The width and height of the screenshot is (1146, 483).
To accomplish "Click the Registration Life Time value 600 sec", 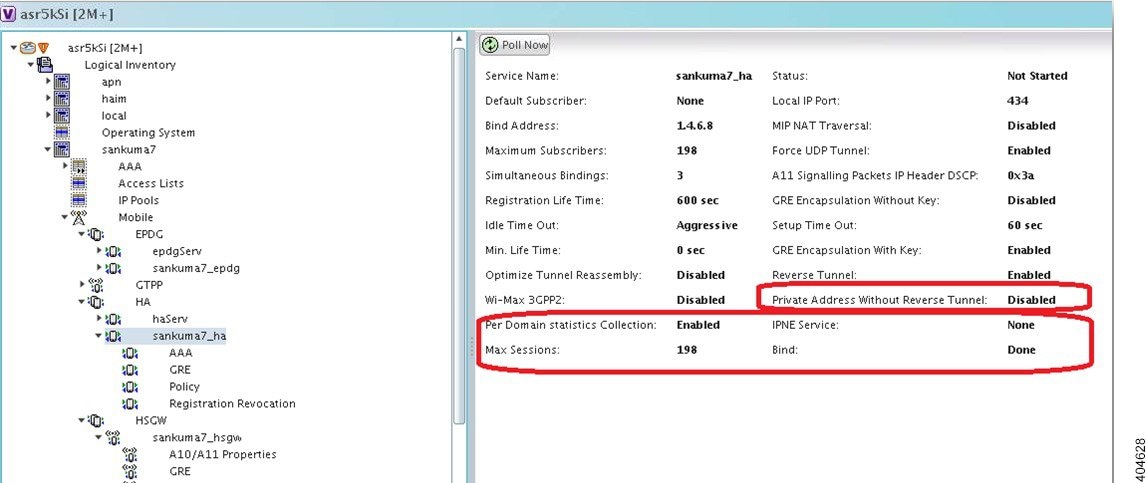I will (x=697, y=200).
